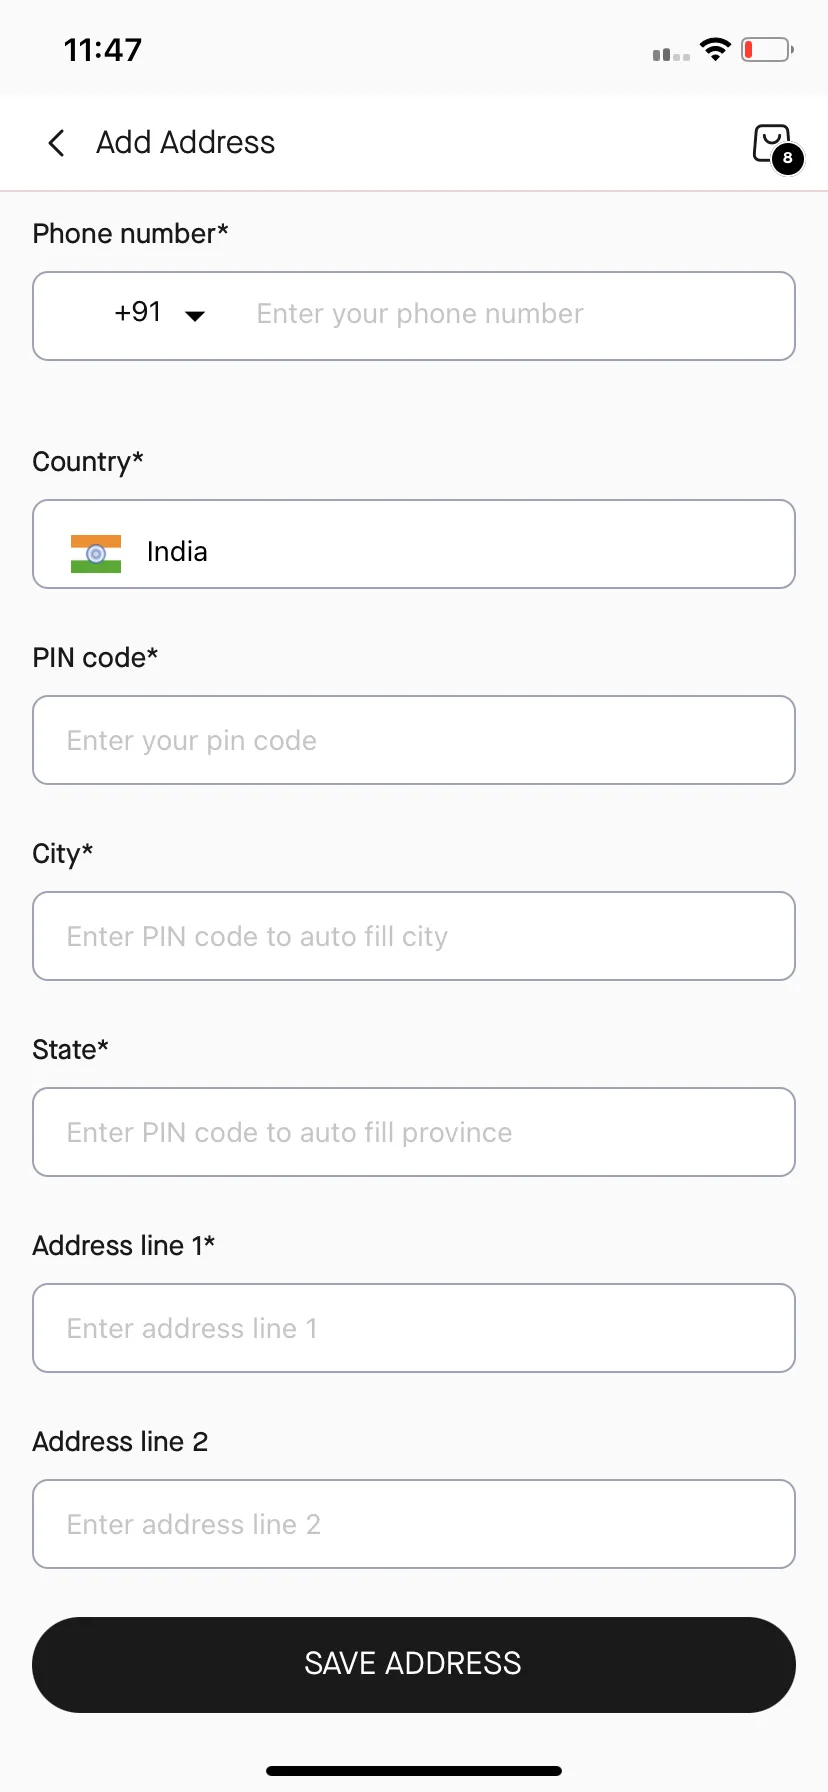
Task: Open the shopping bag cart icon
Action: point(772,144)
